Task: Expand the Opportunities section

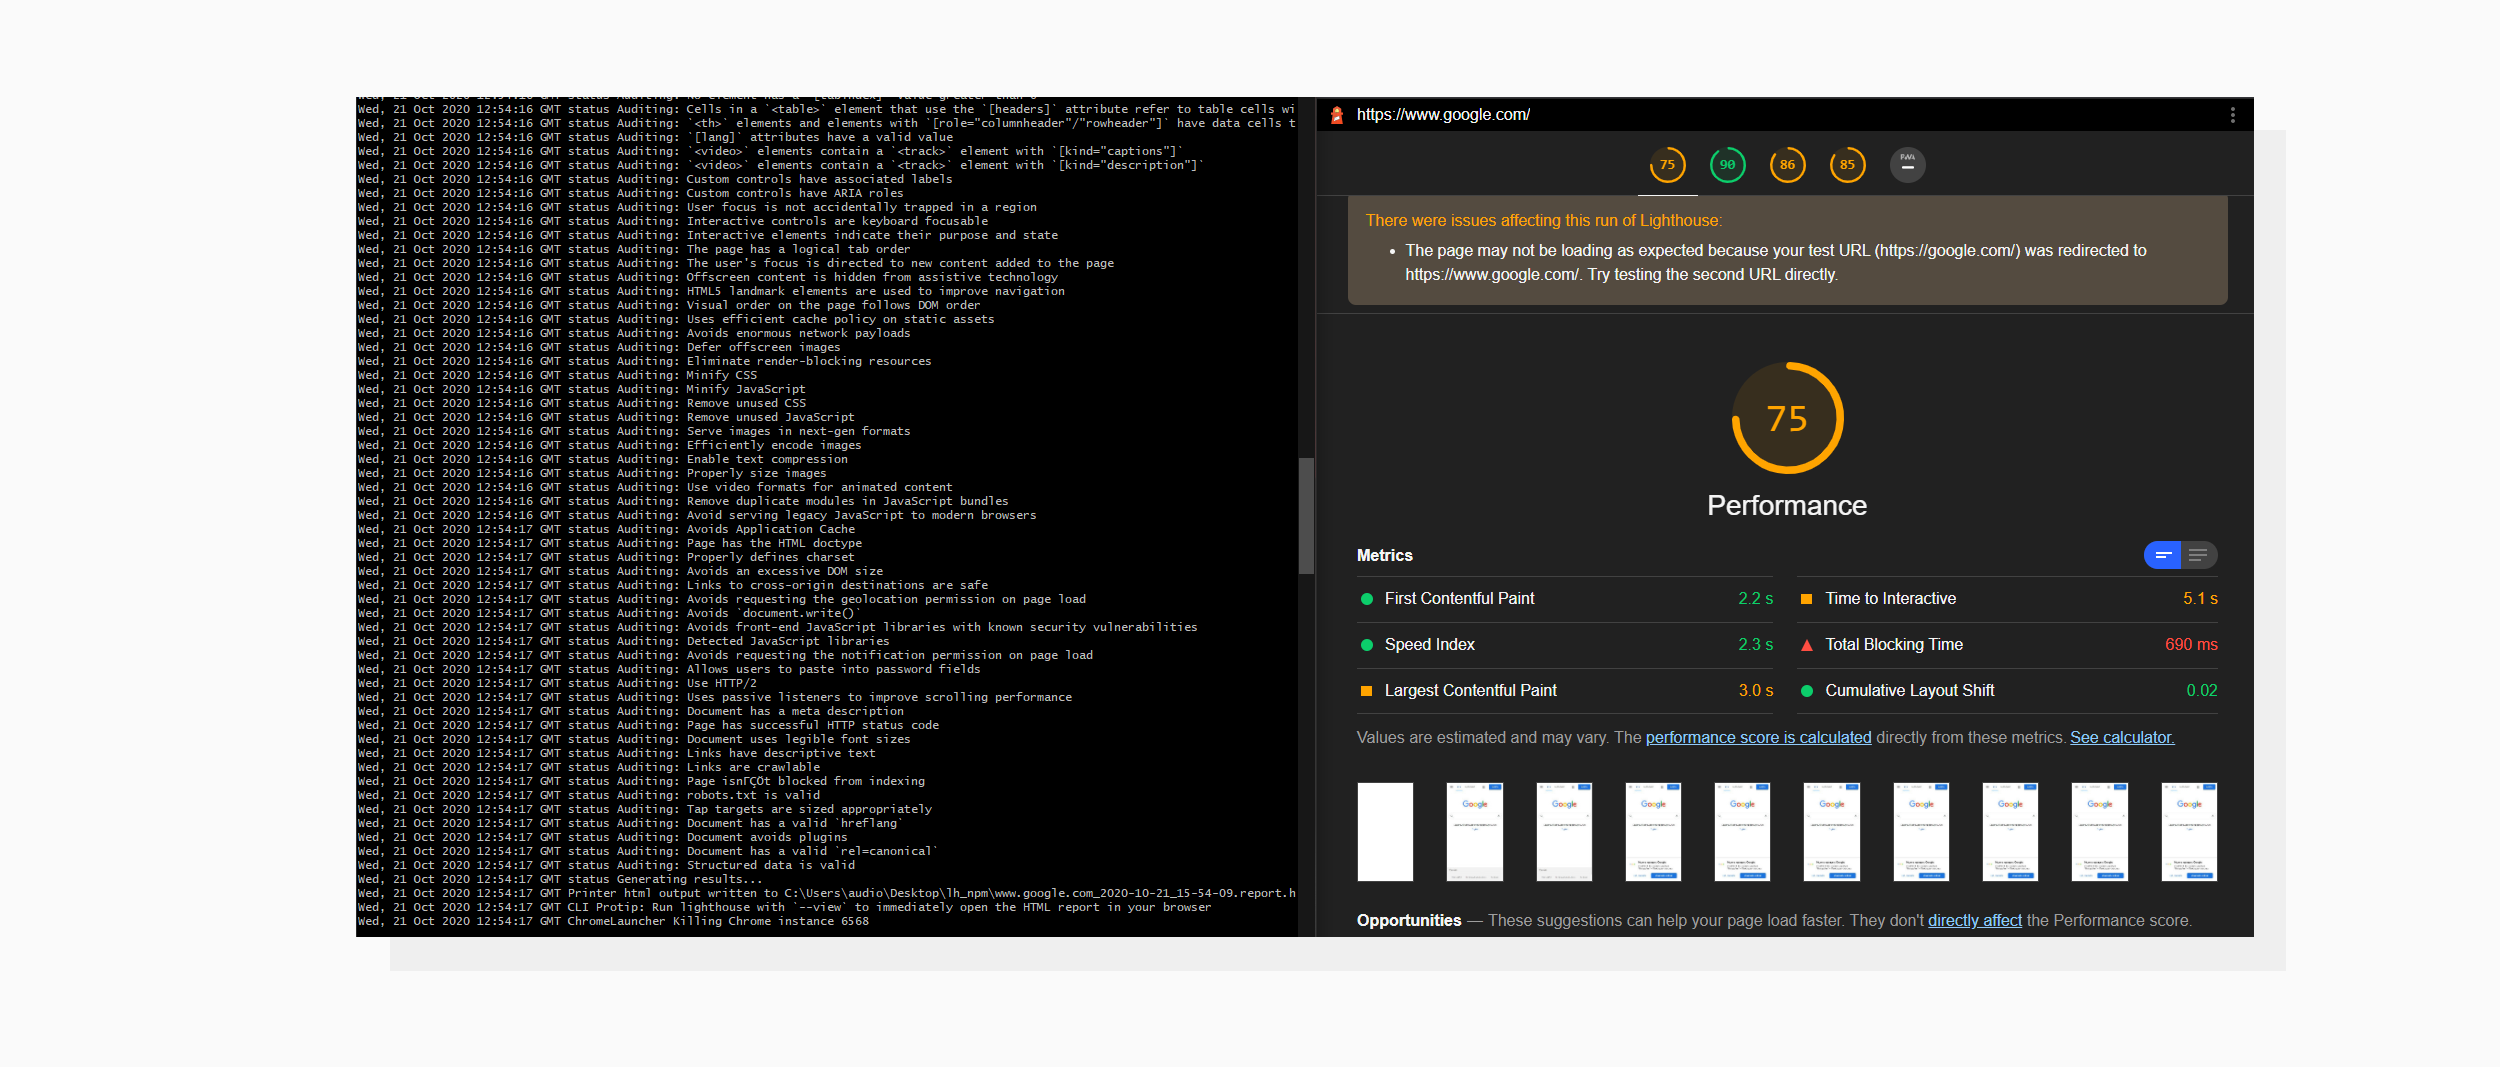Action: [x=1410, y=920]
